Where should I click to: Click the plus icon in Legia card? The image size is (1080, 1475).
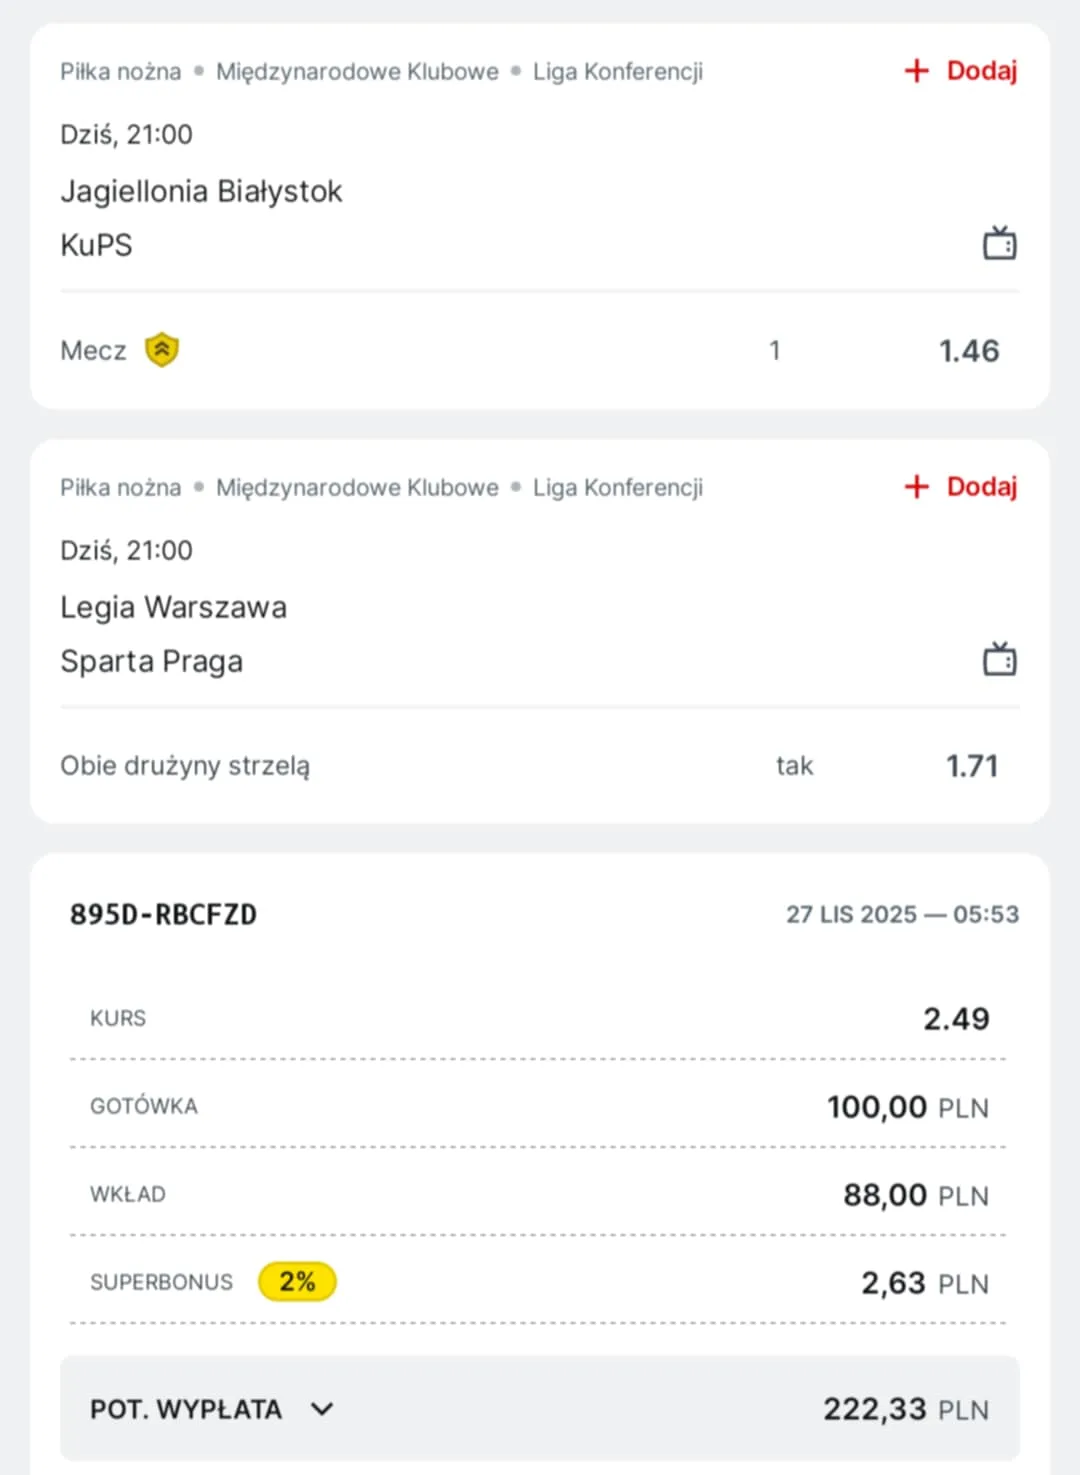[916, 487]
